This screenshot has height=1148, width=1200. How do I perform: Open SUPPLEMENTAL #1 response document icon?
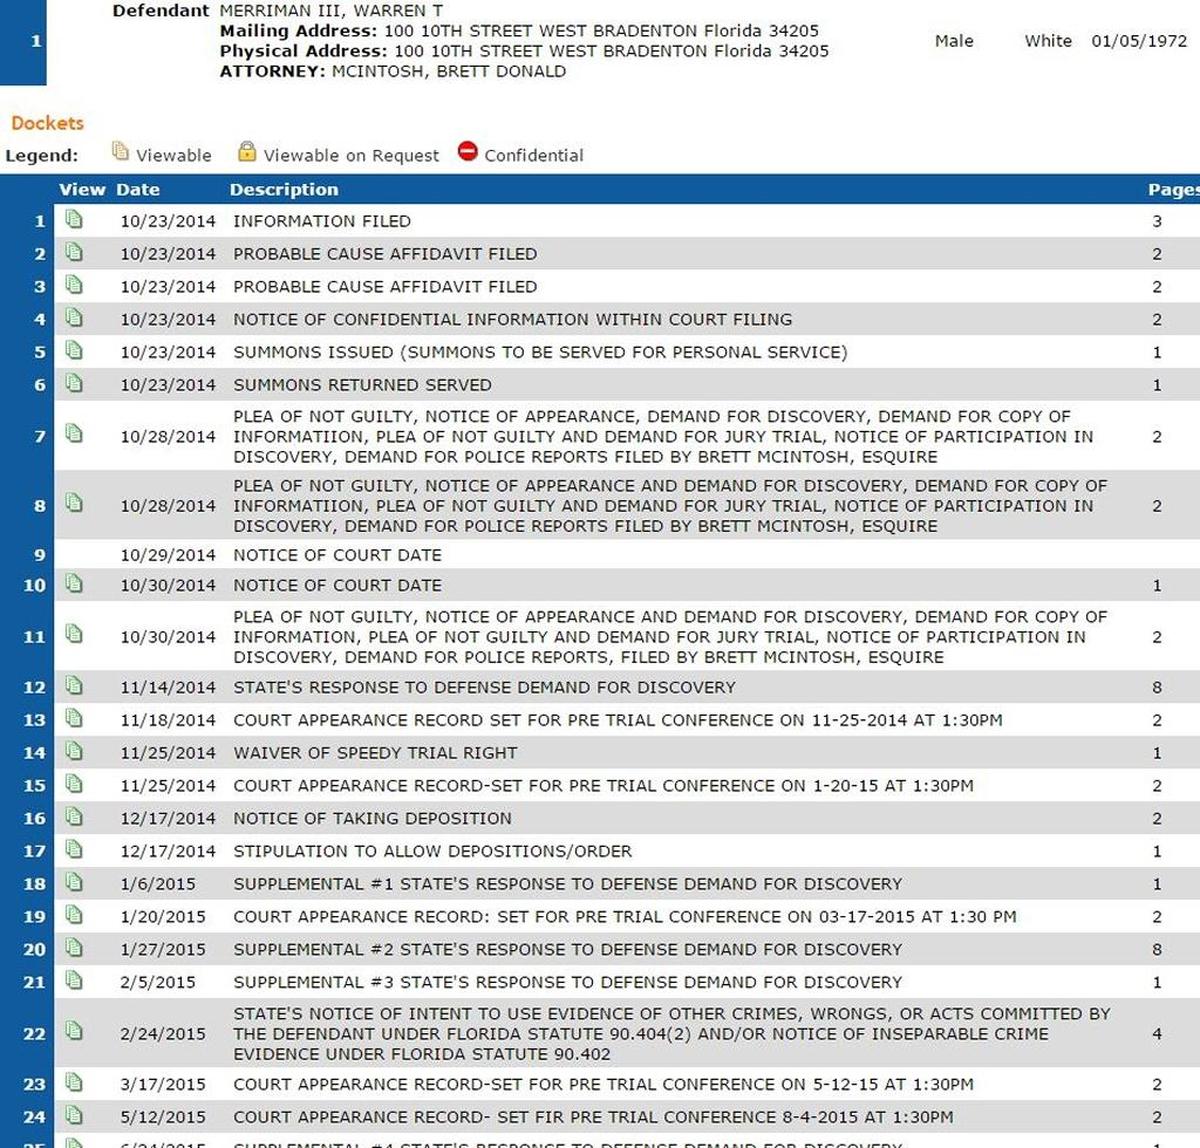[x=74, y=882]
